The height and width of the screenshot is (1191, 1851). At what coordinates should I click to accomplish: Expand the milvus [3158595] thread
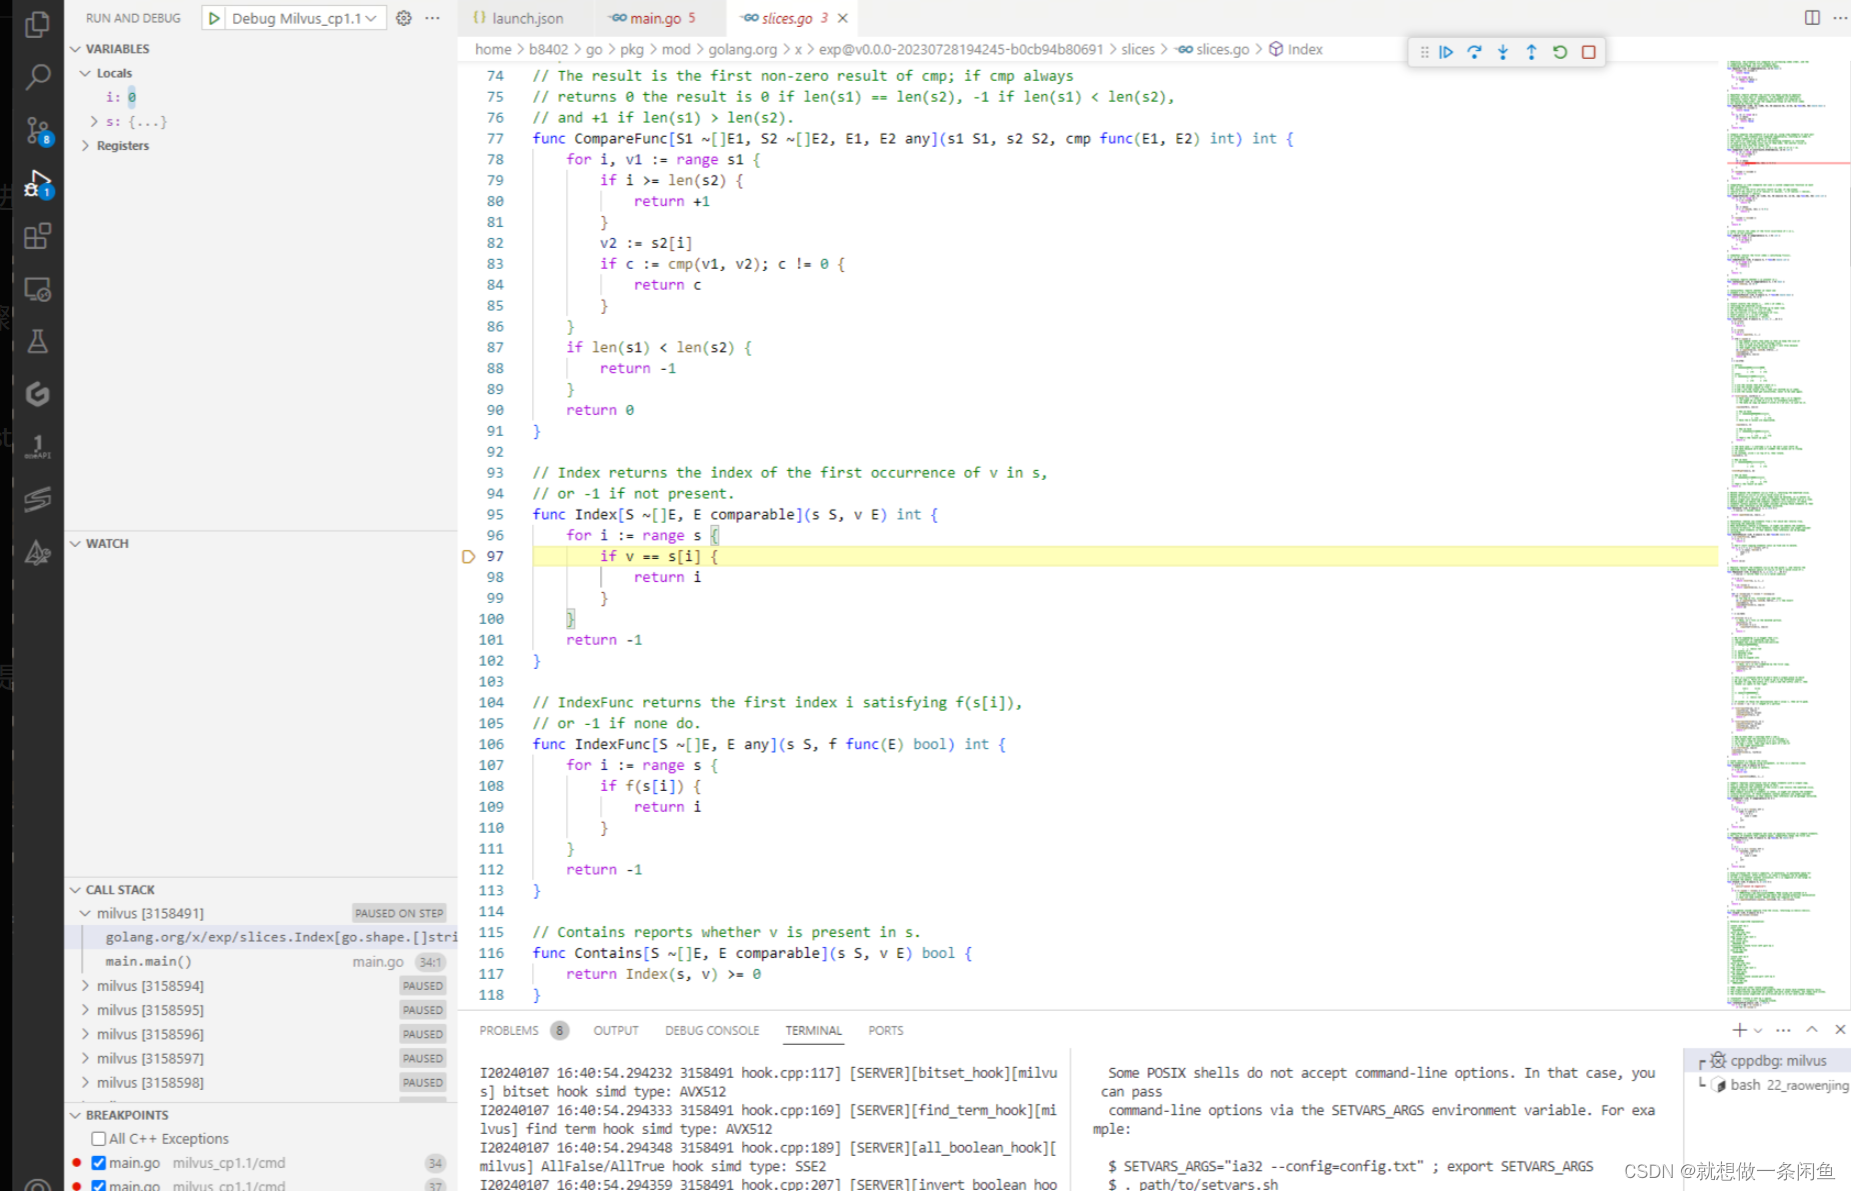tap(86, 1010)
